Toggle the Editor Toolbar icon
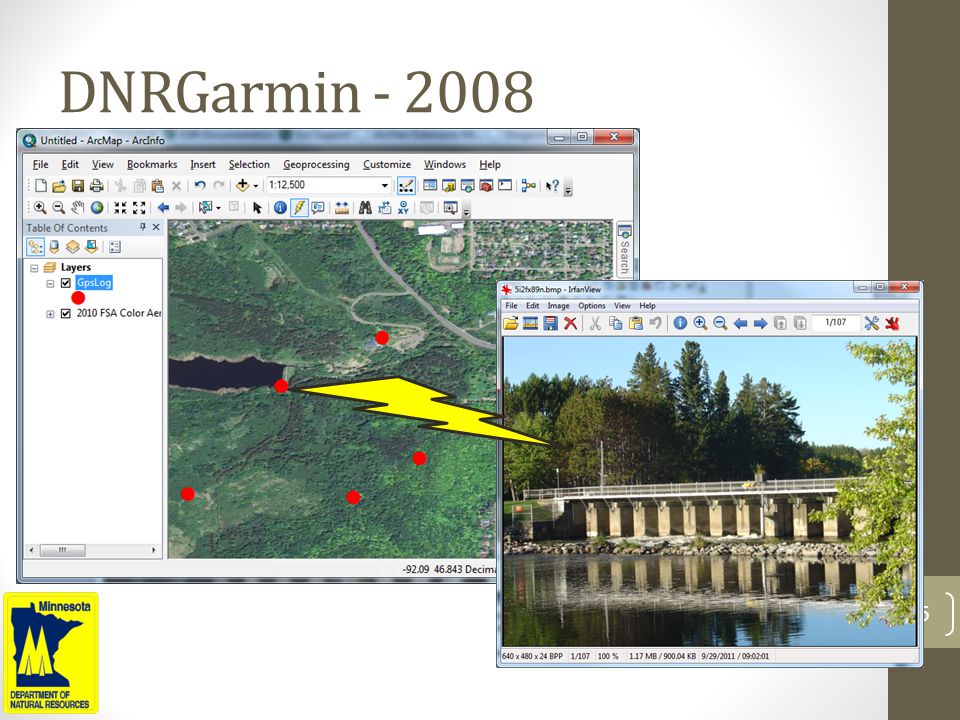Image resolution: width=960 pixels, height=720 pixels. [406, 185]
